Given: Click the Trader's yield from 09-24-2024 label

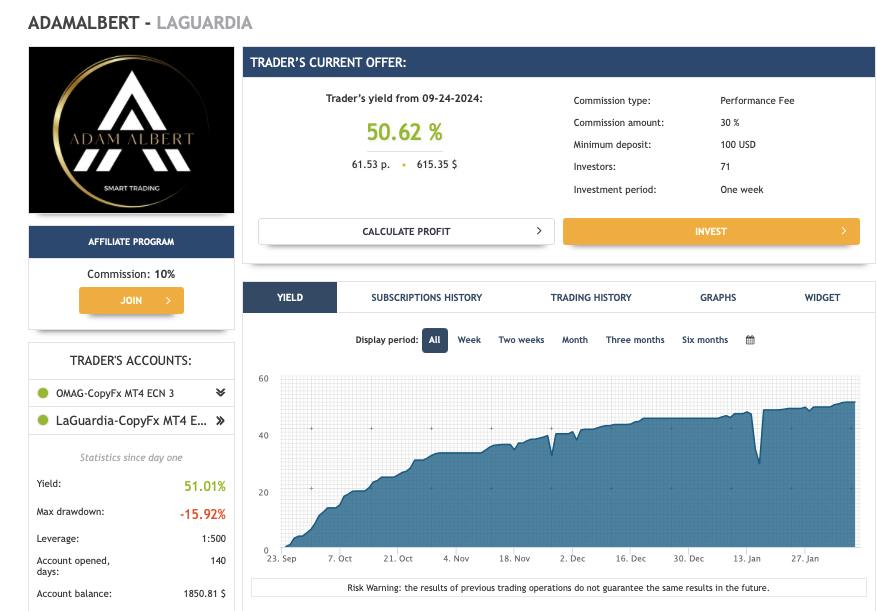Looking at the screenshot, I should click(x=404, y=98).
